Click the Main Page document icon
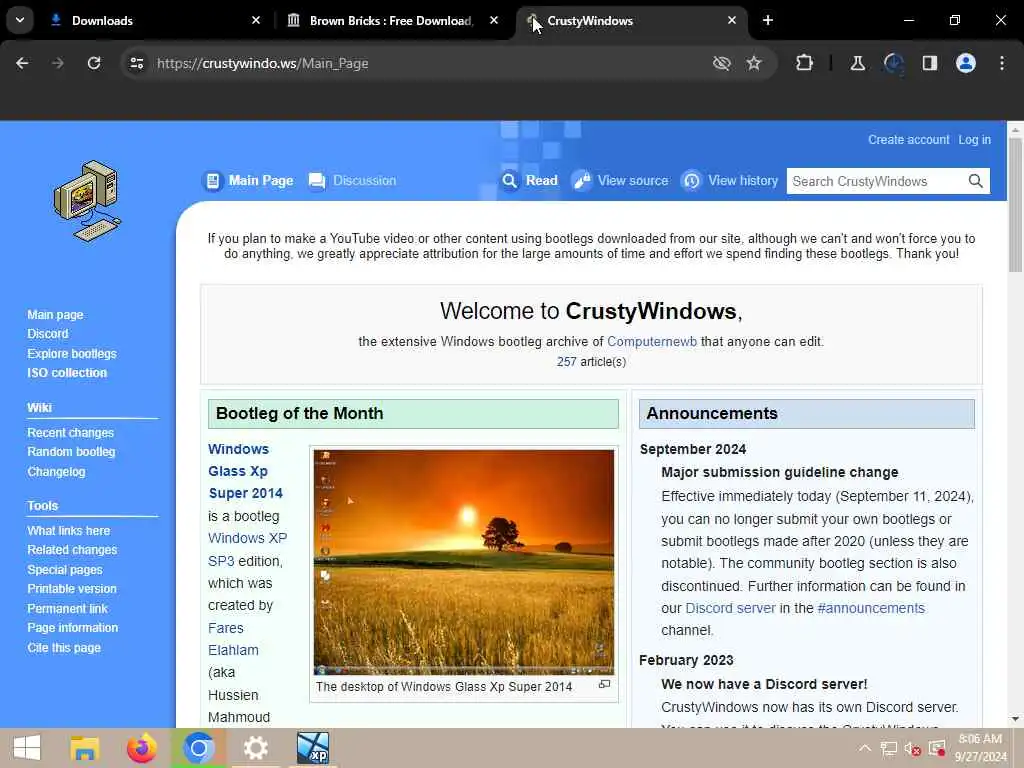This screenshot has height=768, width=1024. [x=213, y=181]
